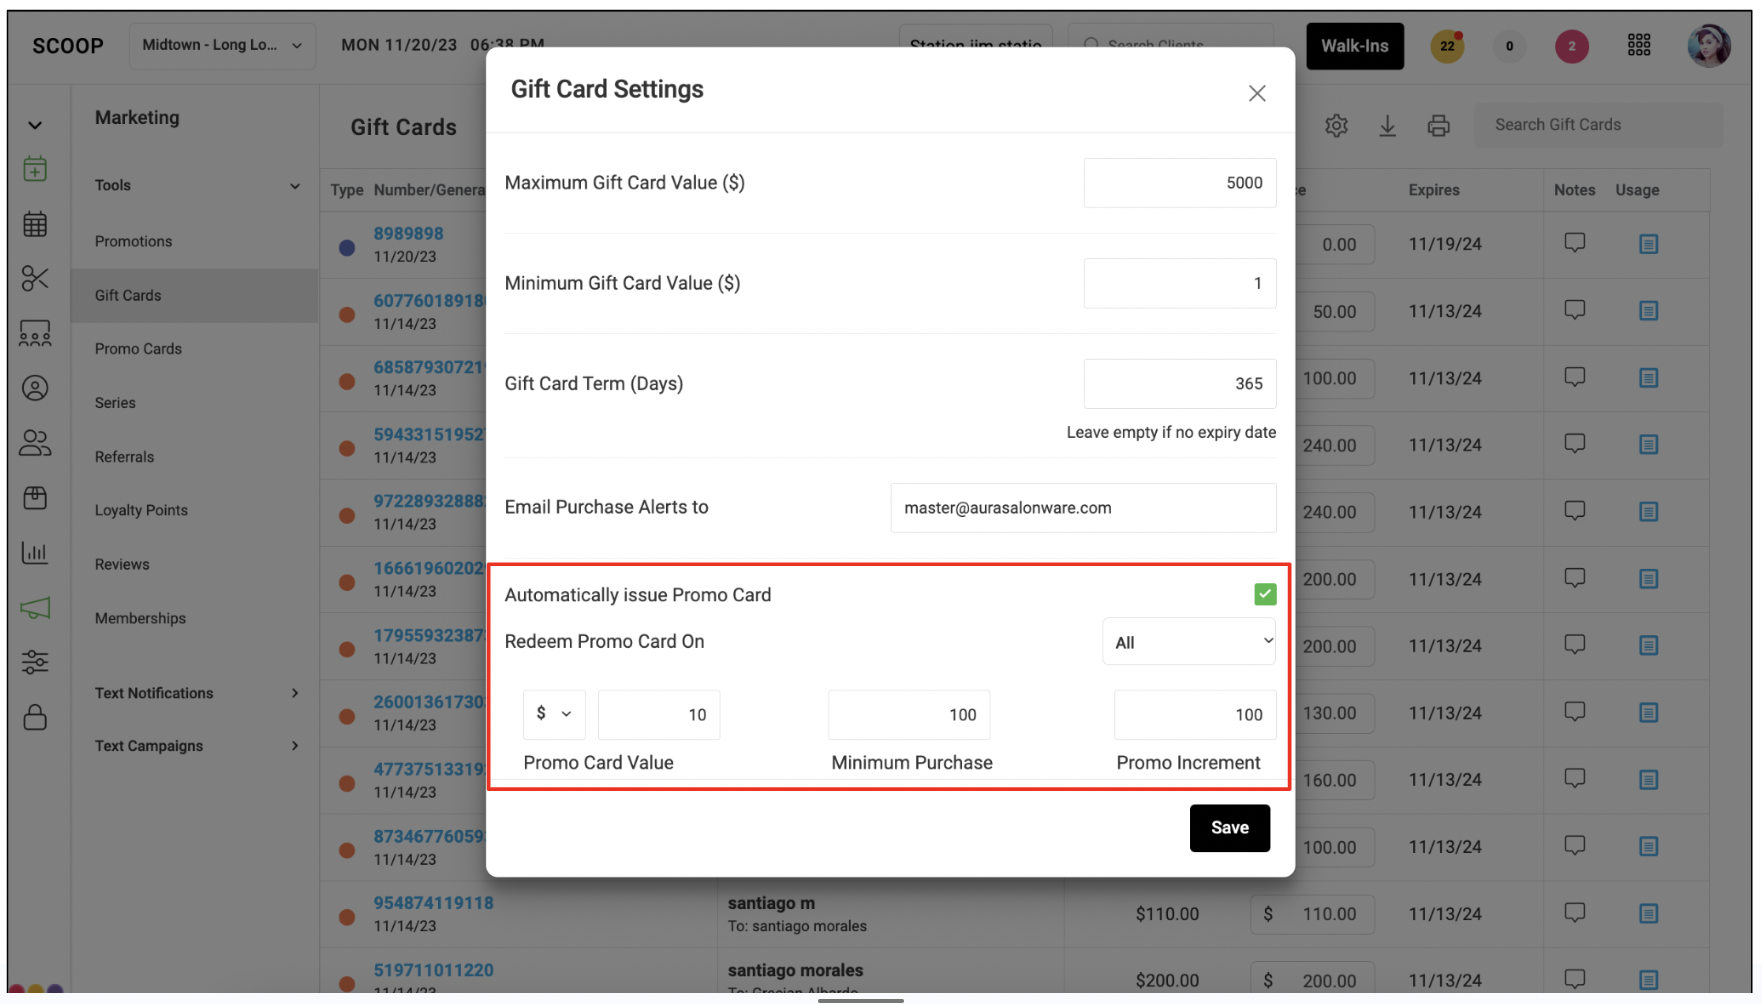This screenshot has height=1004, width=1762.
Task: Go to Series menu item
Action: 115,403
